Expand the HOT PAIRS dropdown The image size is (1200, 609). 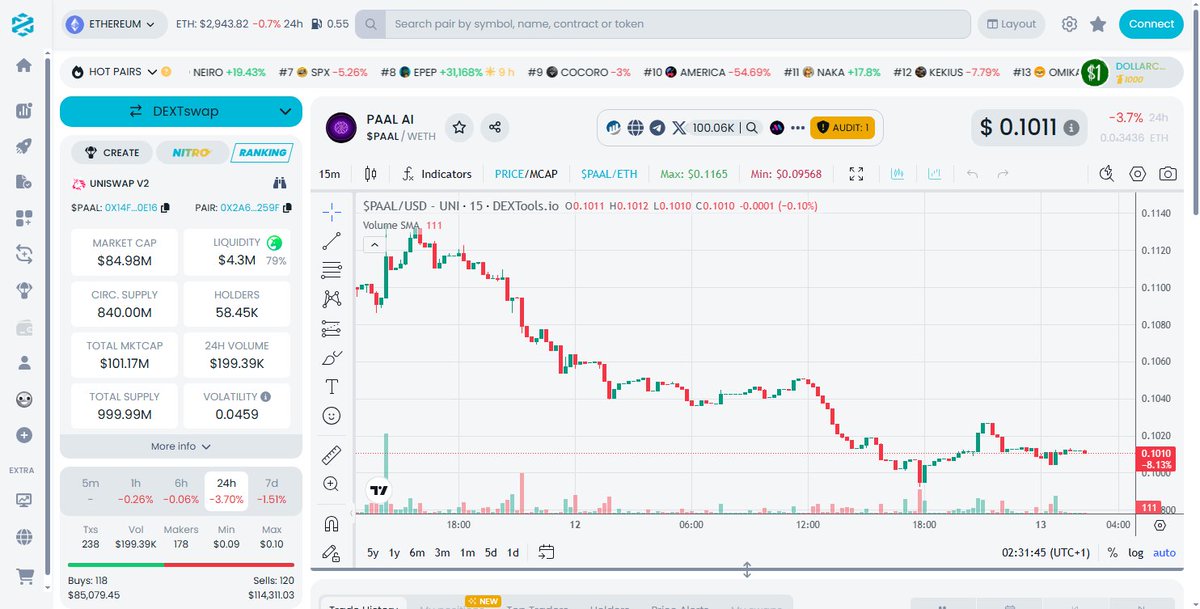click(152, 72)
